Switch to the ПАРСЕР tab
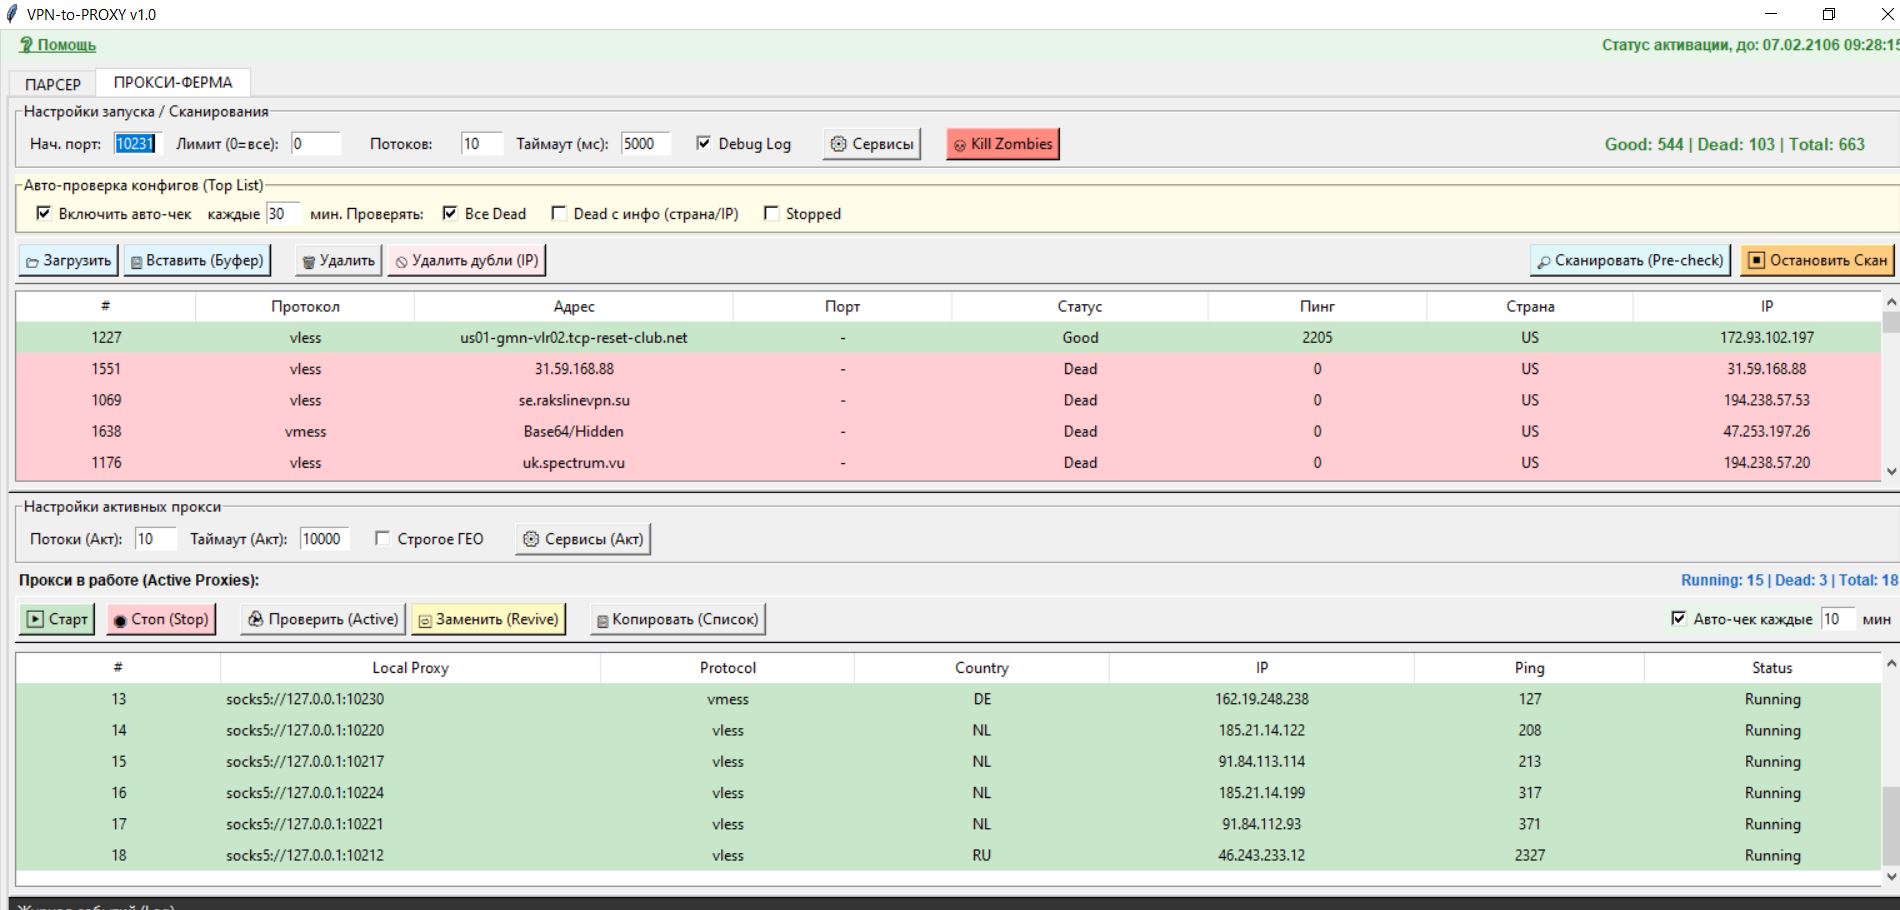This screenshot has height=910, width=1900. click(53, 84)
